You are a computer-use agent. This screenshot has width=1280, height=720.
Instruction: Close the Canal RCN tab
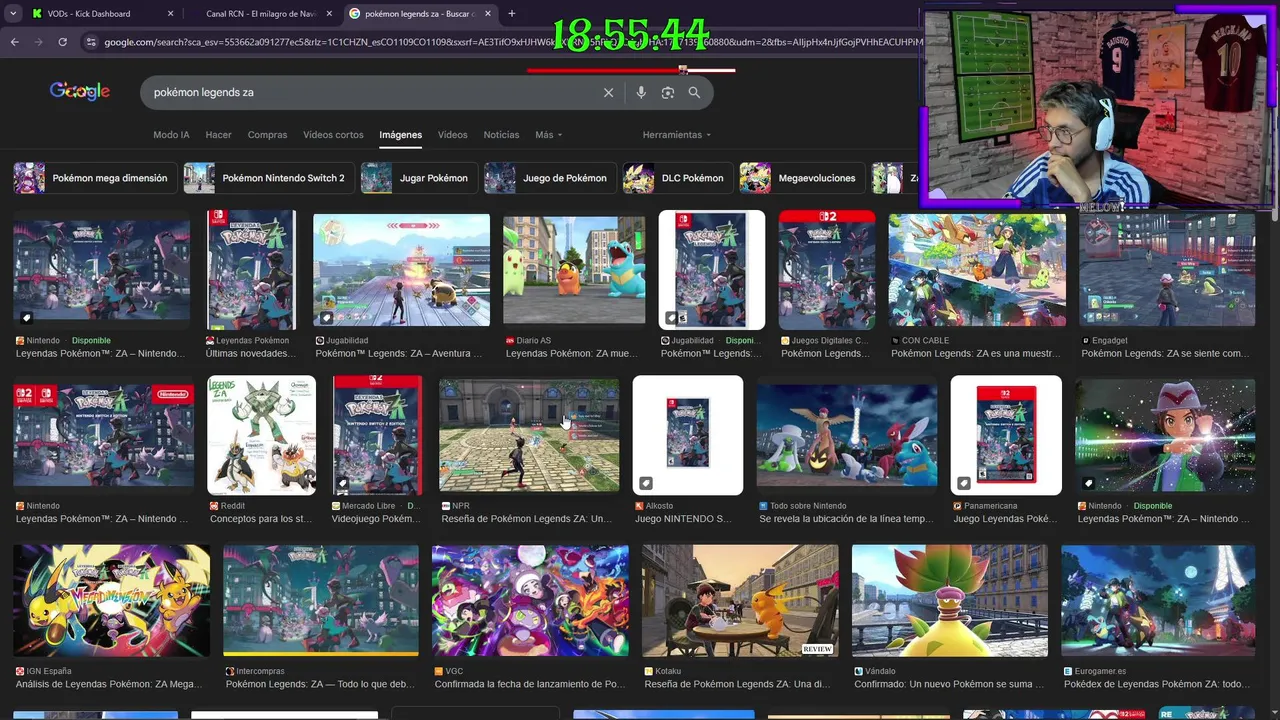pos(329,14)
